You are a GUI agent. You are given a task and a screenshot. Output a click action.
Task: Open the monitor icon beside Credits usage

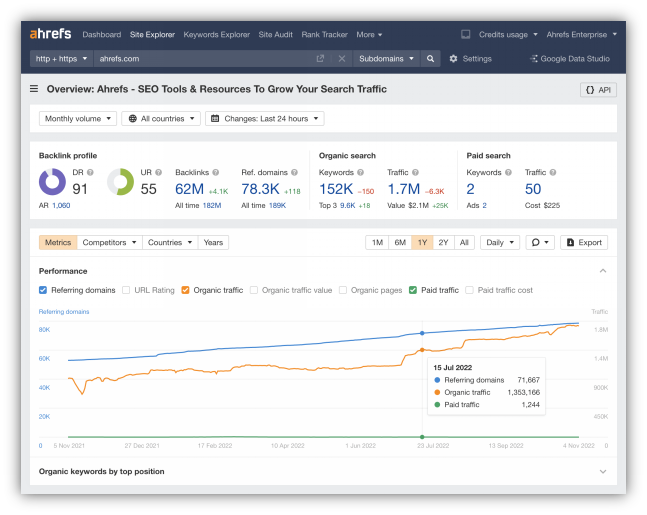click(x=465, y=34)
